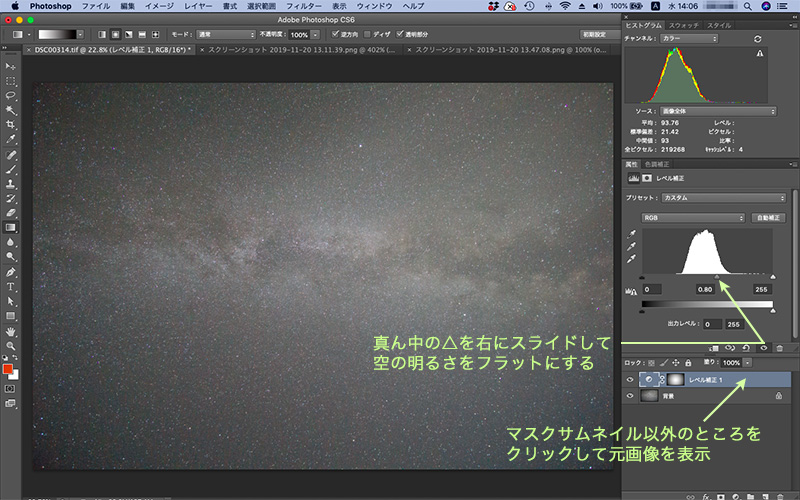The width and height of the screenshot is (800, 500).
Task: Hide the レベル補正 1 layer eye icon
Action: pos(630,380)
